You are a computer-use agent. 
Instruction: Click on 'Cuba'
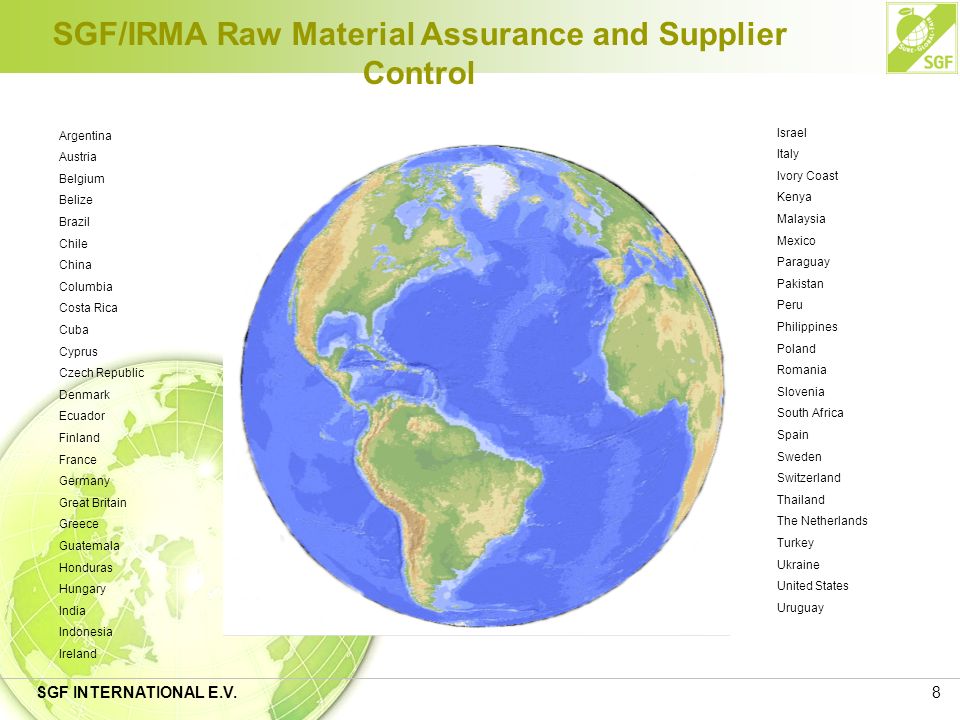click(x=74, y=329)
